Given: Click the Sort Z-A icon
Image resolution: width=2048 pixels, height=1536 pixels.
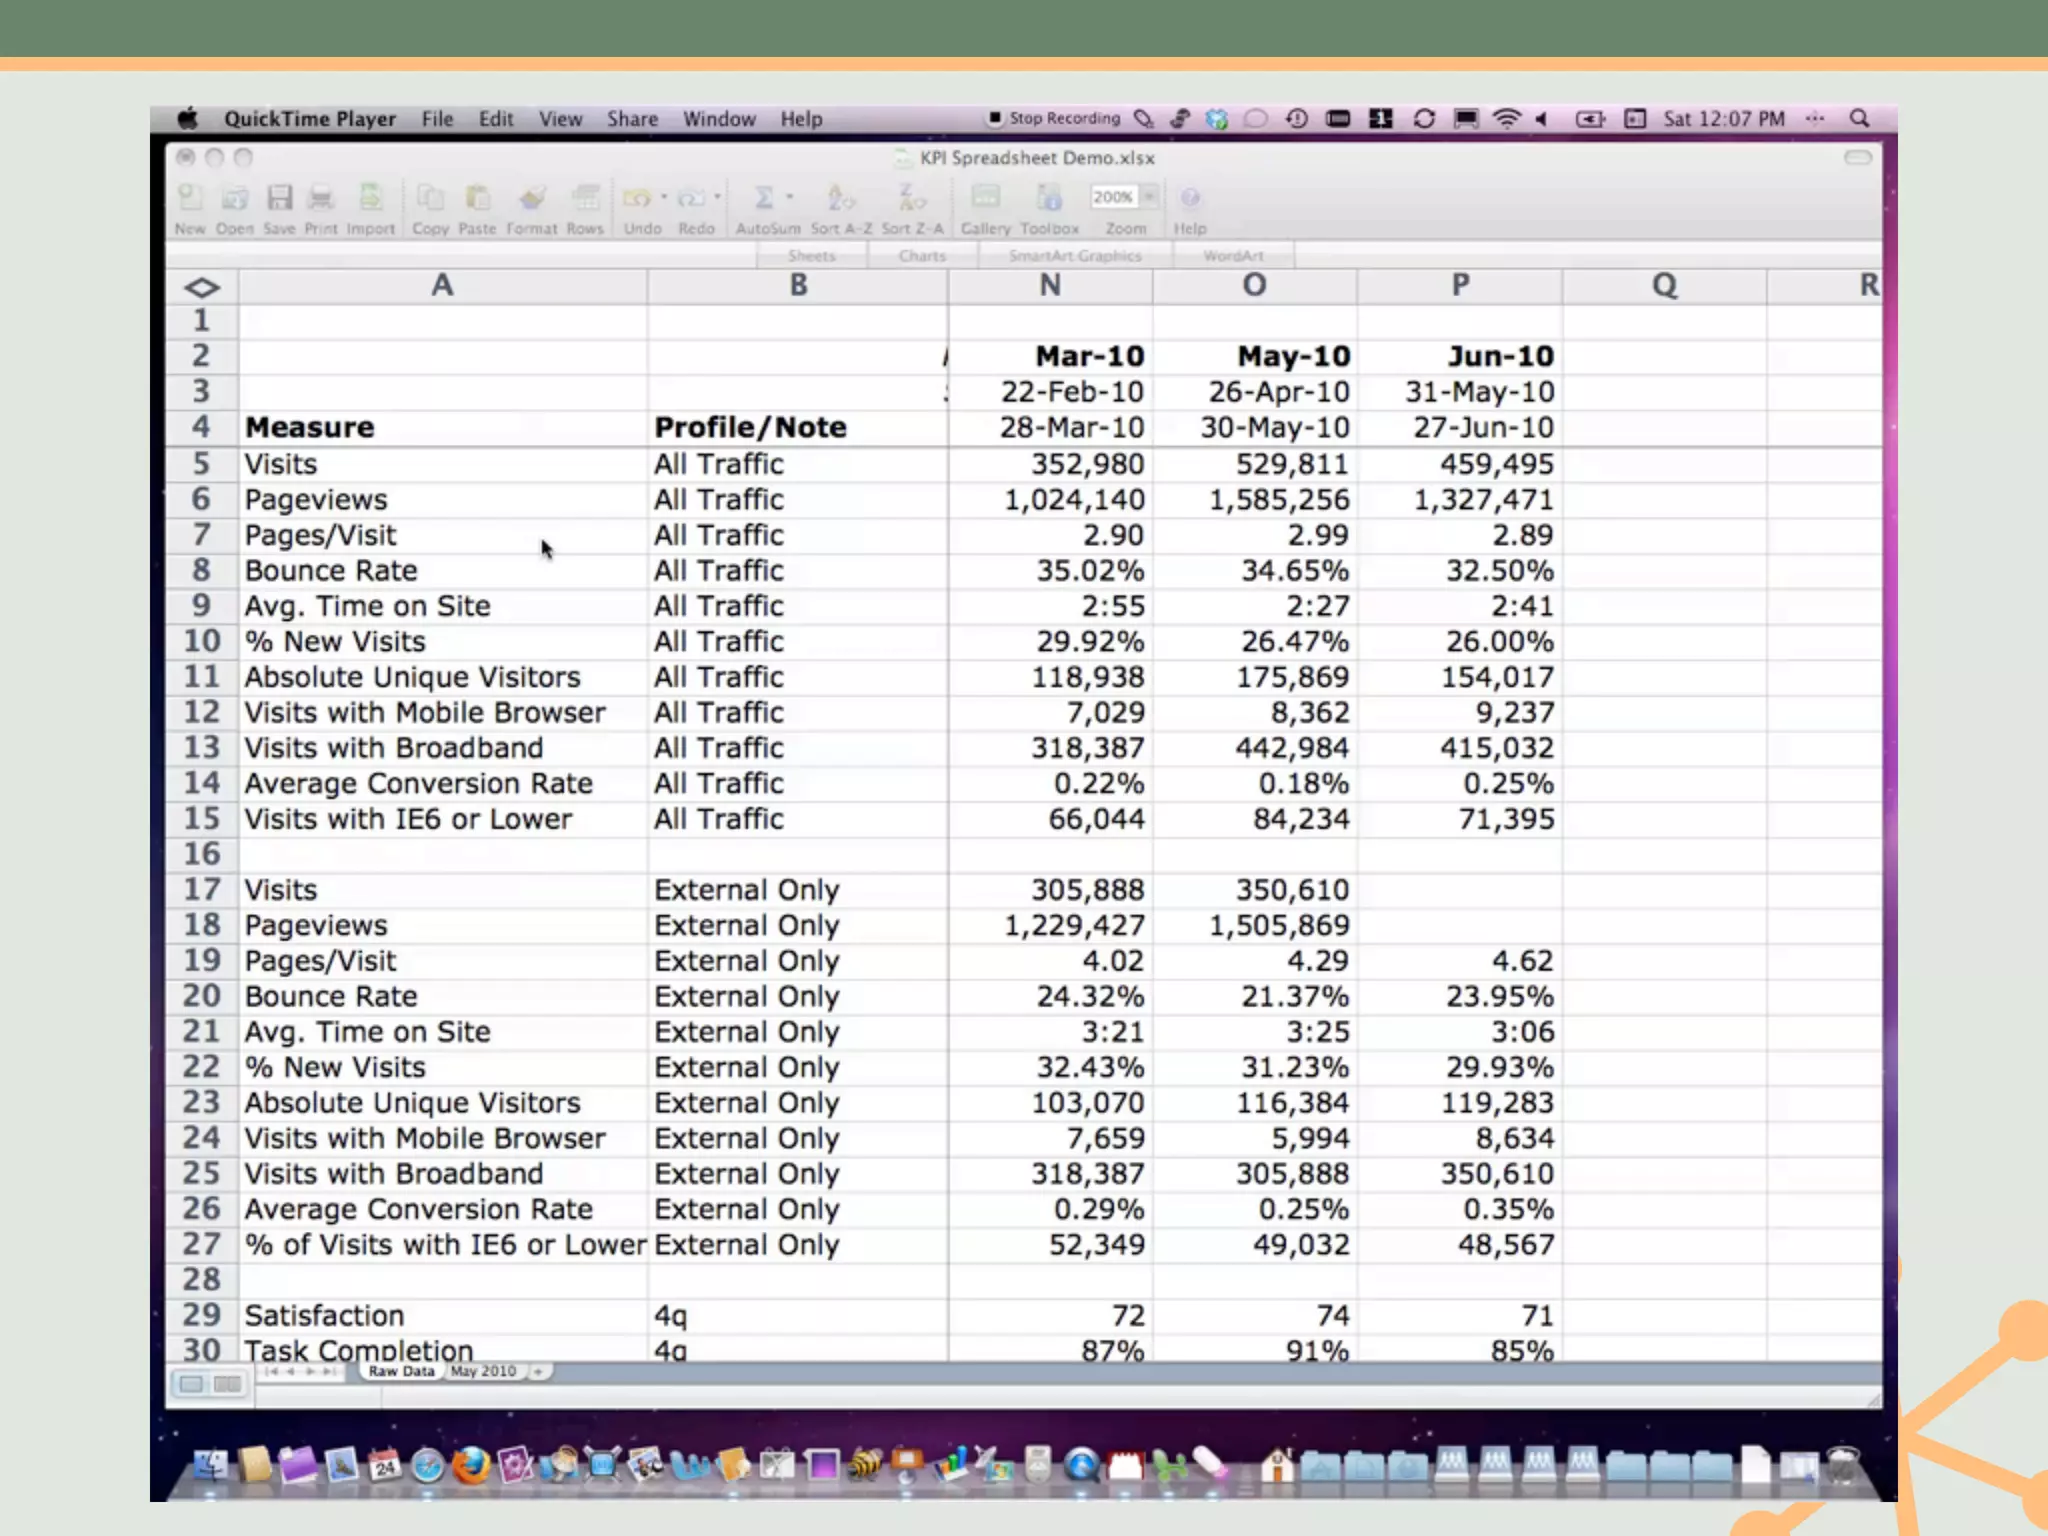Looking at the screenshot, I should pyautogui.click(x=911, y=198).
